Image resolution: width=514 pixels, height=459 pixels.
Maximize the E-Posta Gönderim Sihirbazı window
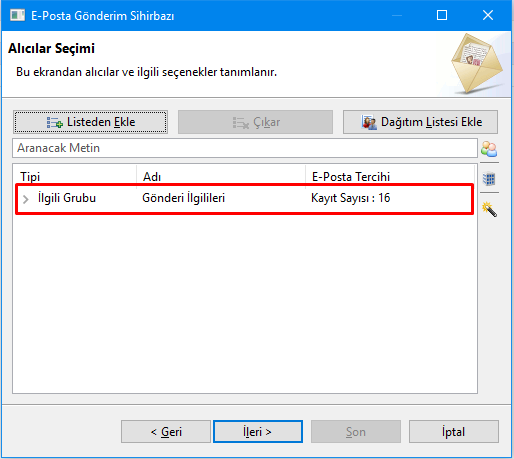pos(442,15)
